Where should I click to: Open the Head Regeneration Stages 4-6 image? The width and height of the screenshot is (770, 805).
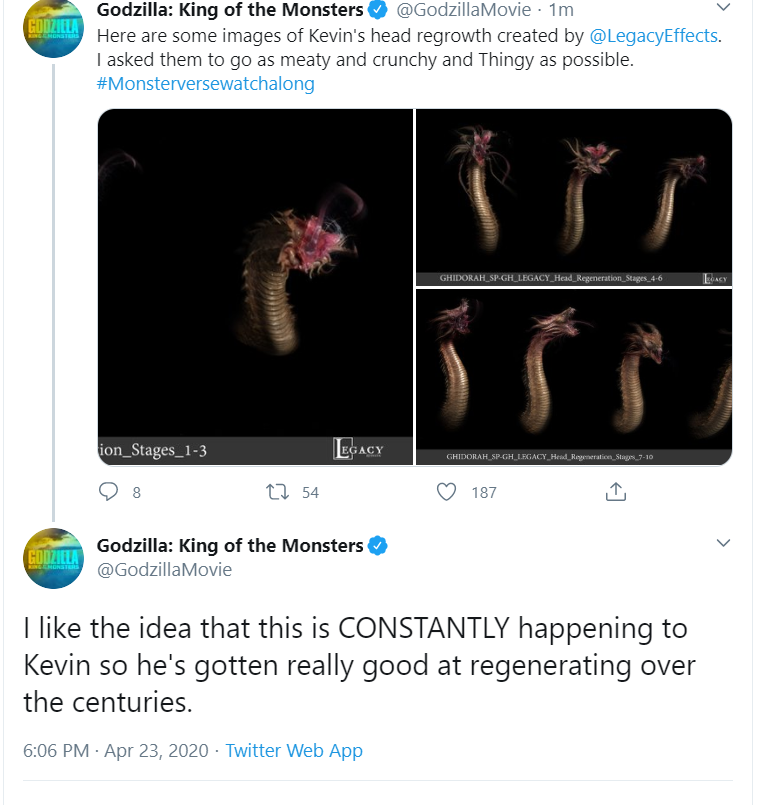tap(574, 197)
